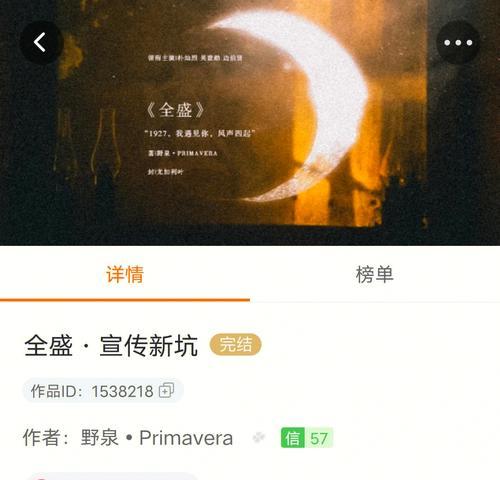The image size is (500, 480).
Task: Tap the cast credits line atop cover
Action: [x=195, y=58]
